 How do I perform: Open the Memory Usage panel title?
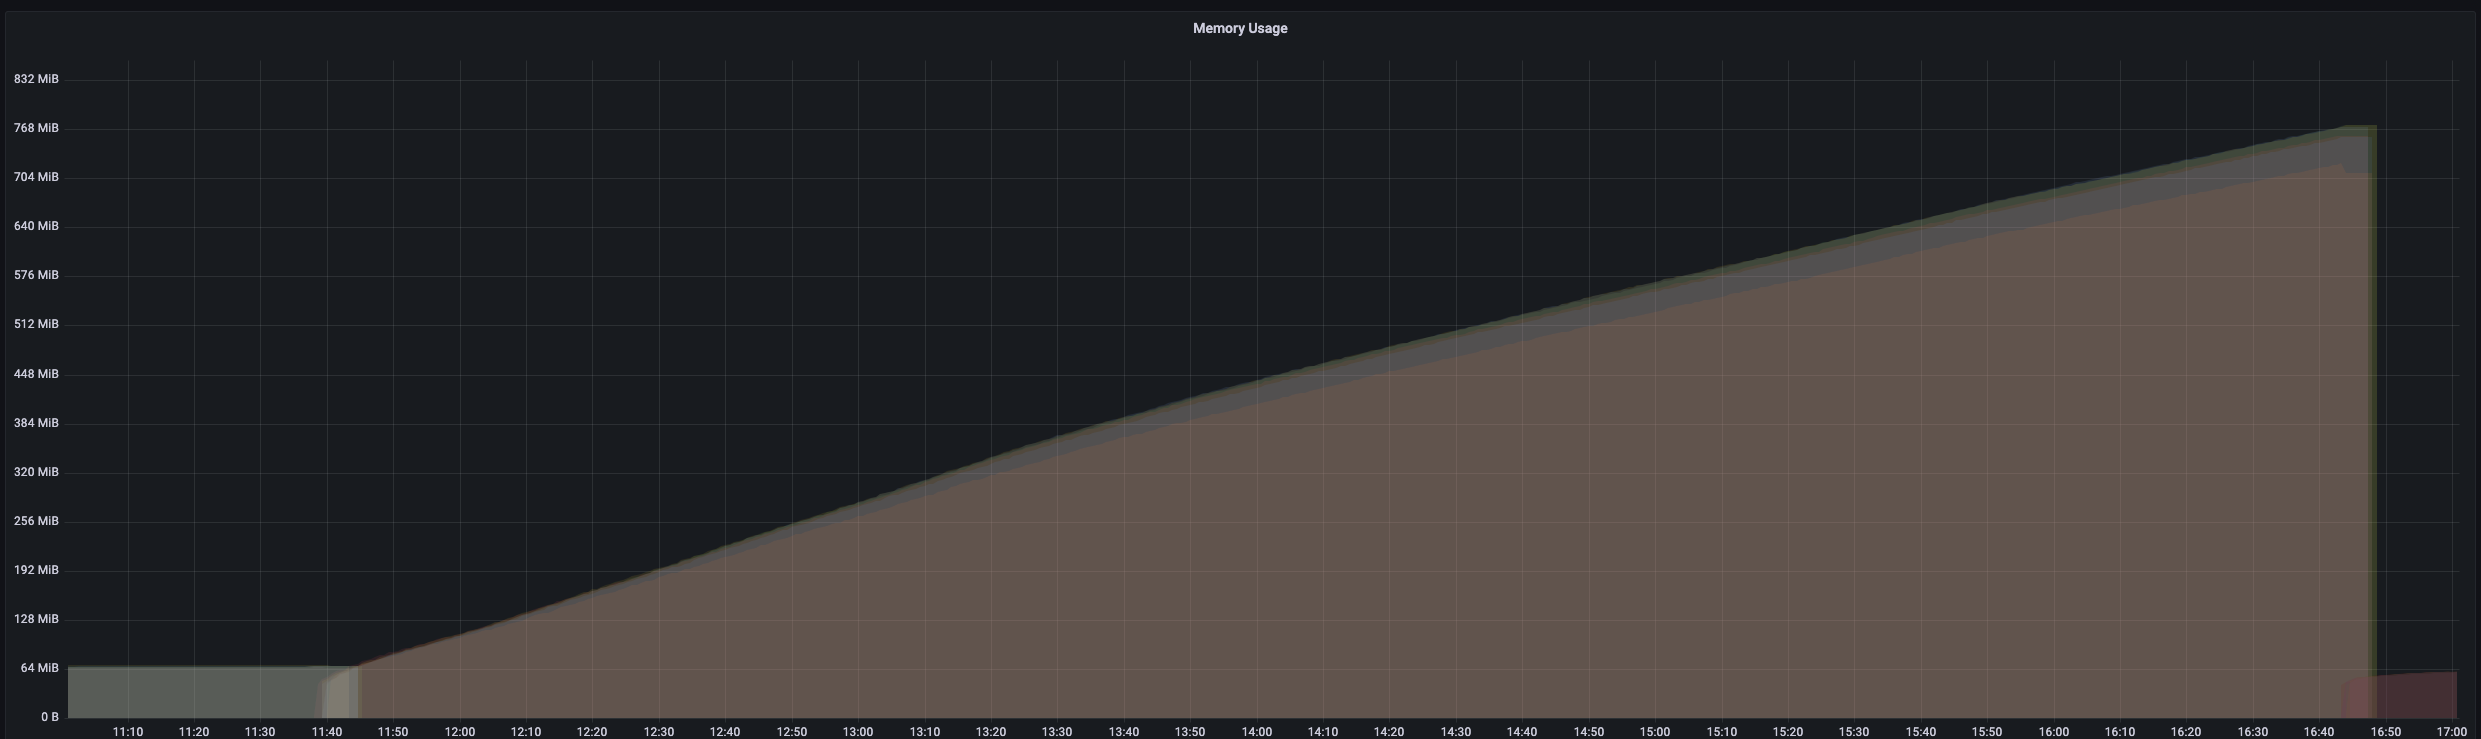(x=1240, y=28)
